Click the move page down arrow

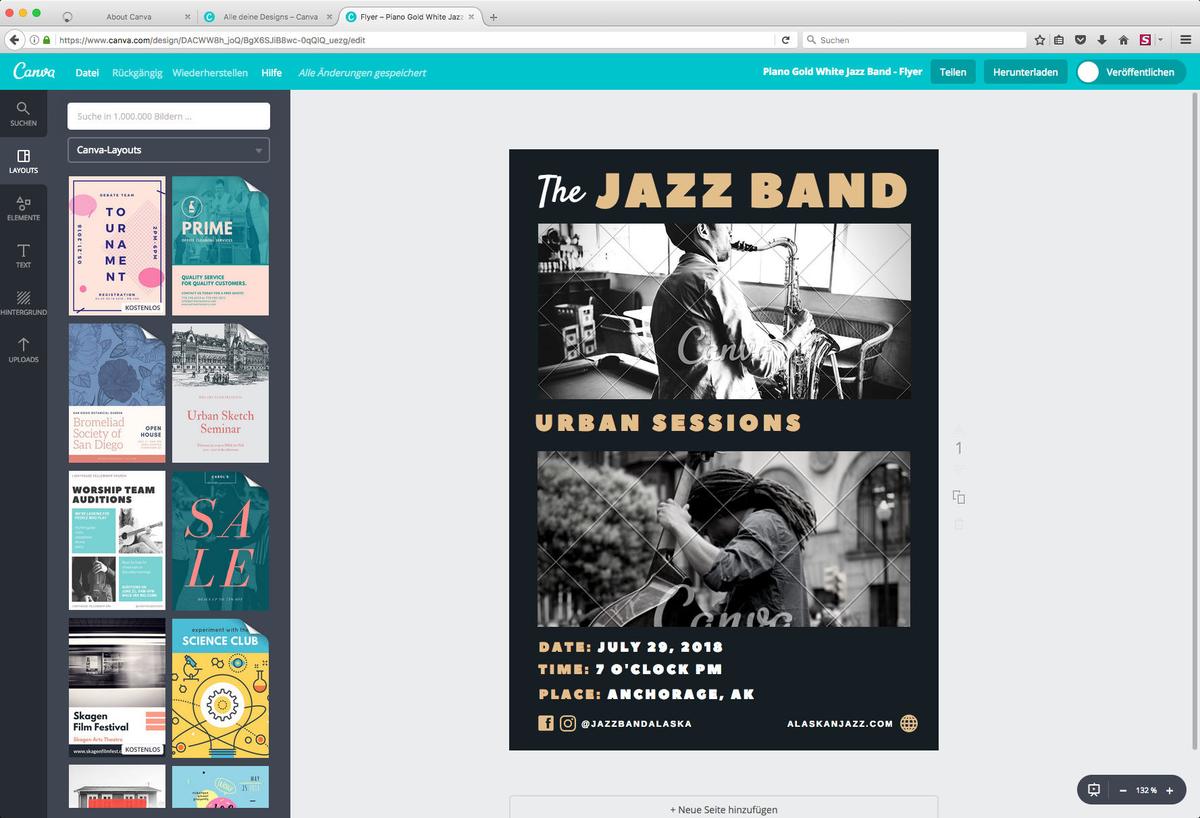(x=959, y=469)
